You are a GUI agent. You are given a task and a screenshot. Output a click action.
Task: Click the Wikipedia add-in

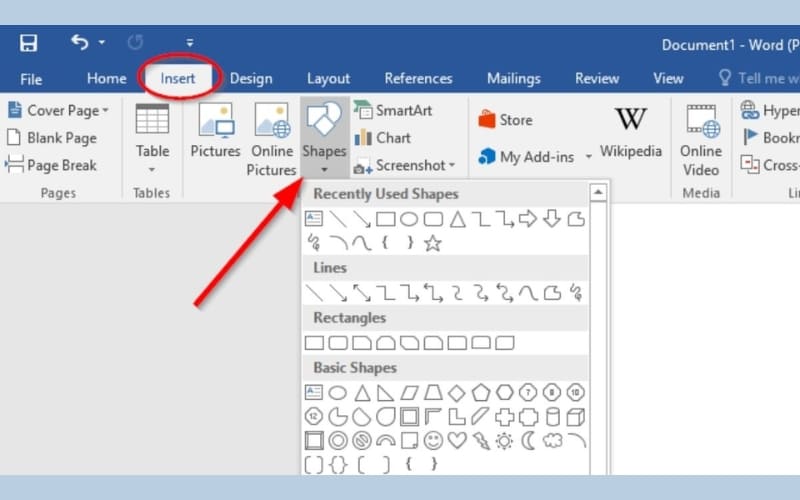click(x=631, y=132)
